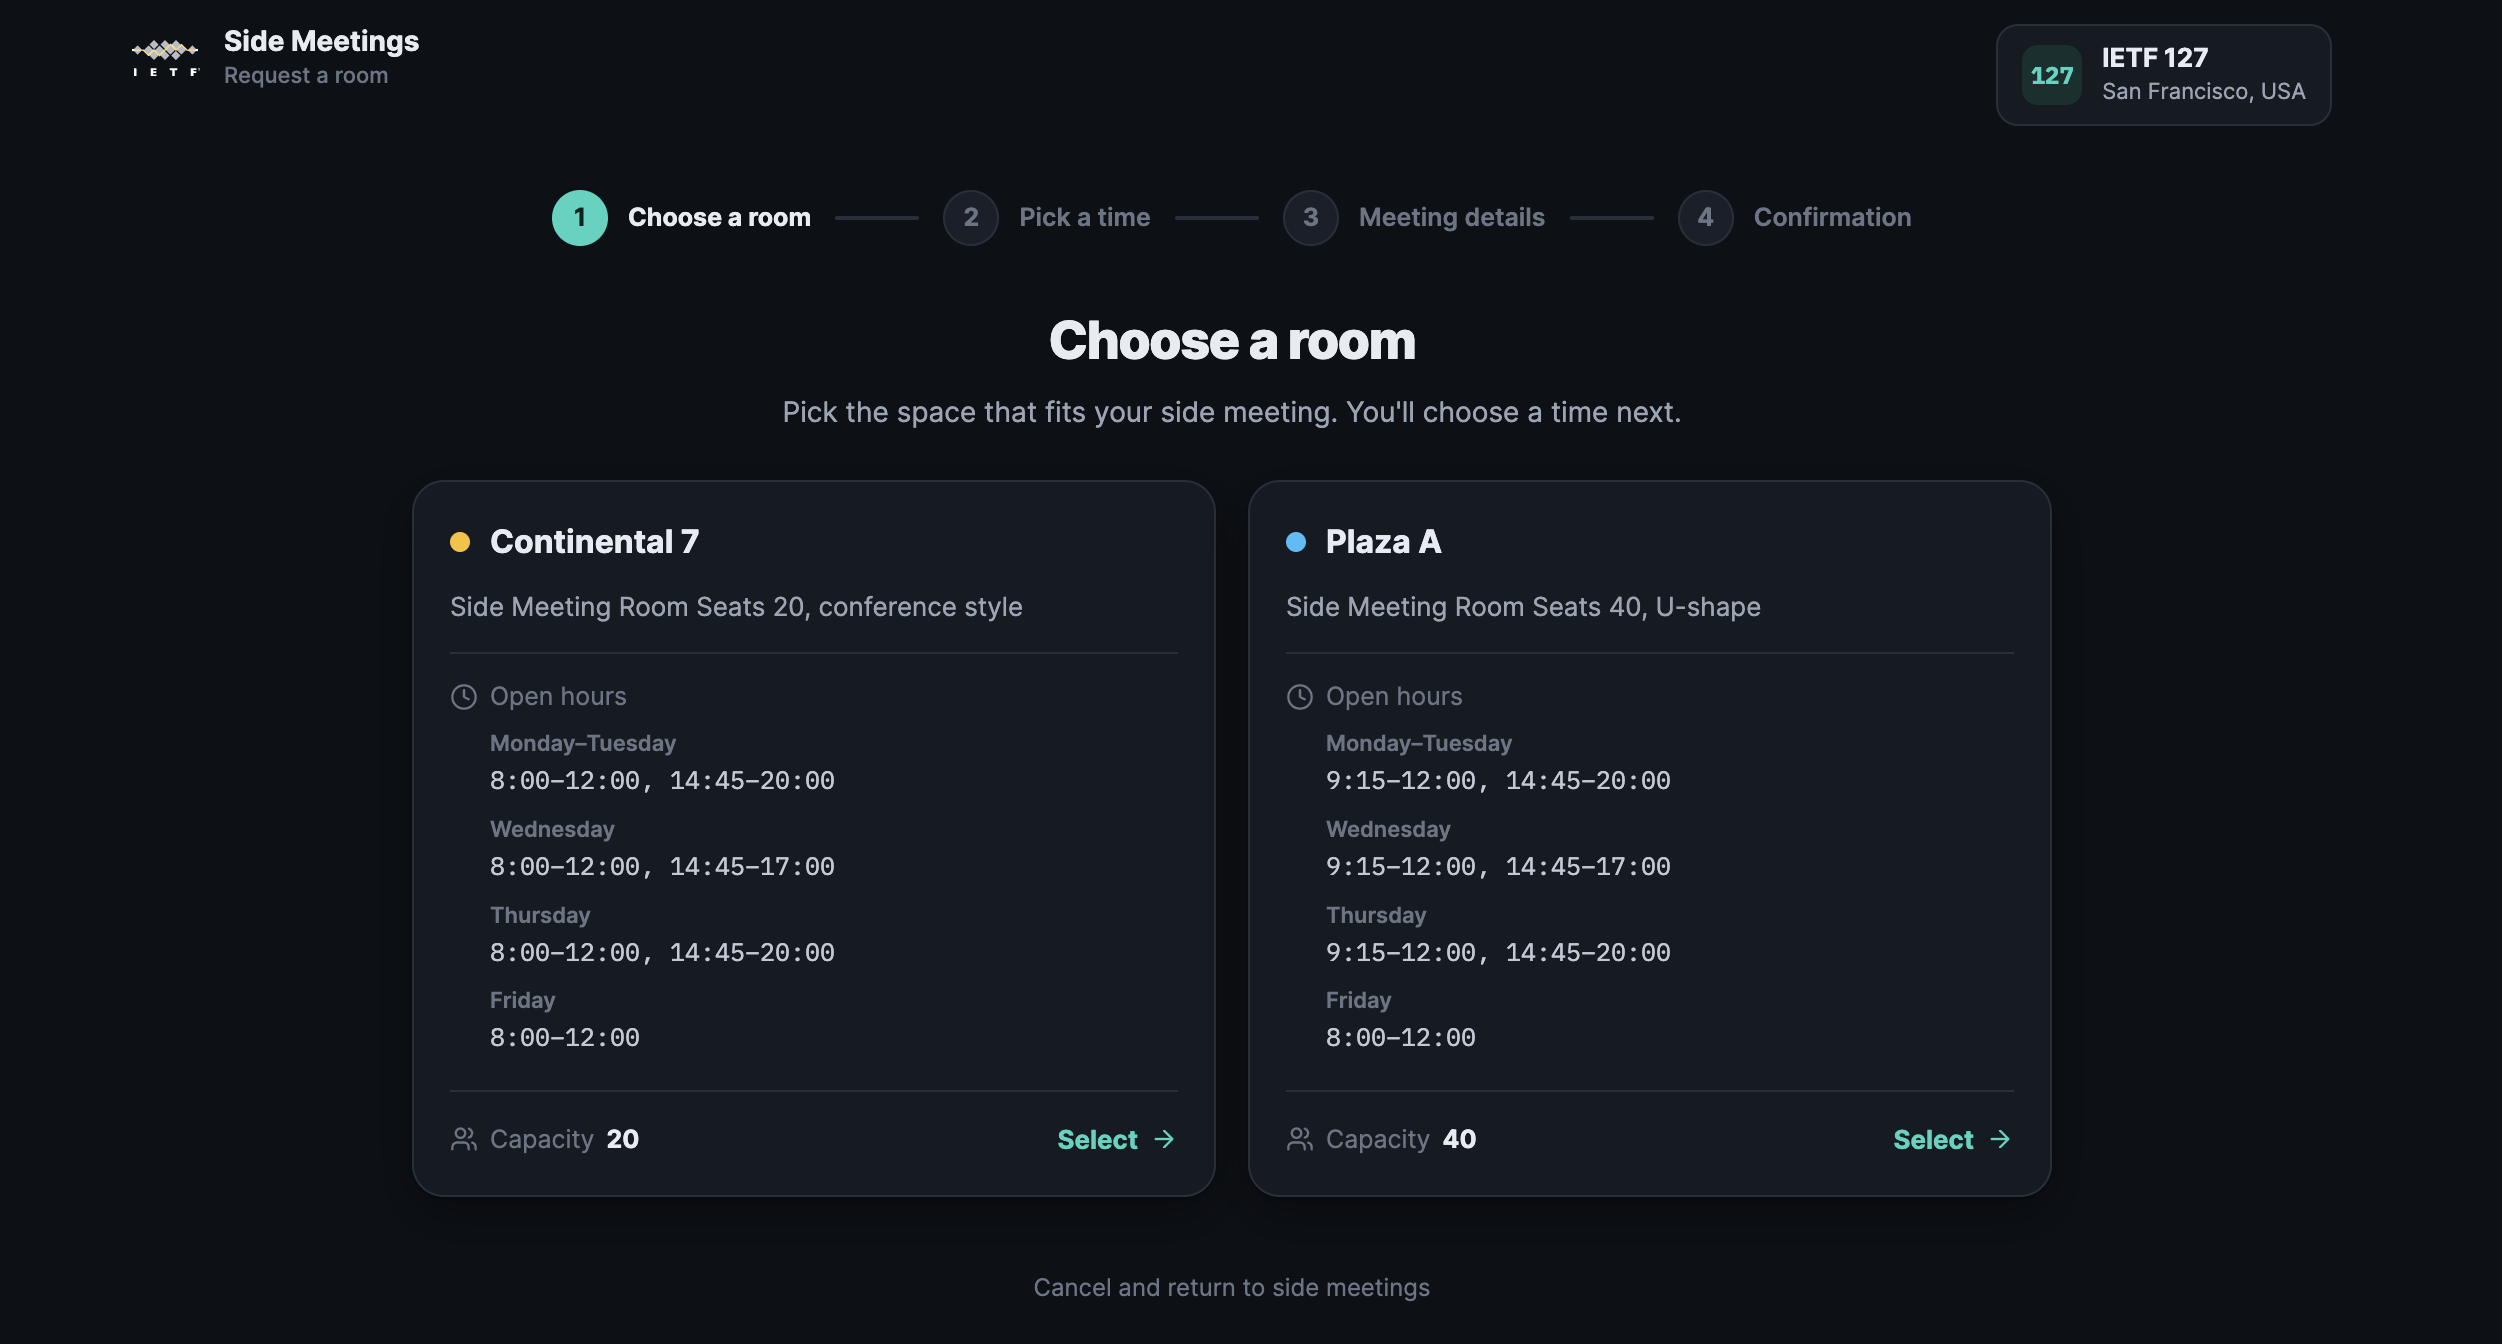Click the clock icon in Plaza A card
The image size is (2502, 1344).
click(x=1299, y=697)
